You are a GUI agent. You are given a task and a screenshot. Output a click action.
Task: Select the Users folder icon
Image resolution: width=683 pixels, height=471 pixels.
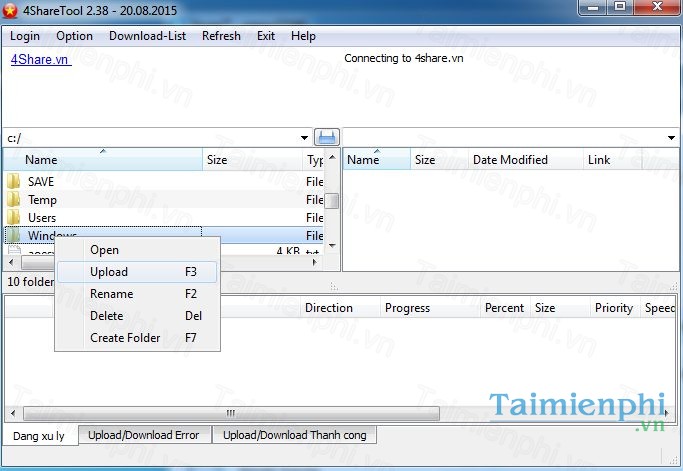tap(14, 217)
